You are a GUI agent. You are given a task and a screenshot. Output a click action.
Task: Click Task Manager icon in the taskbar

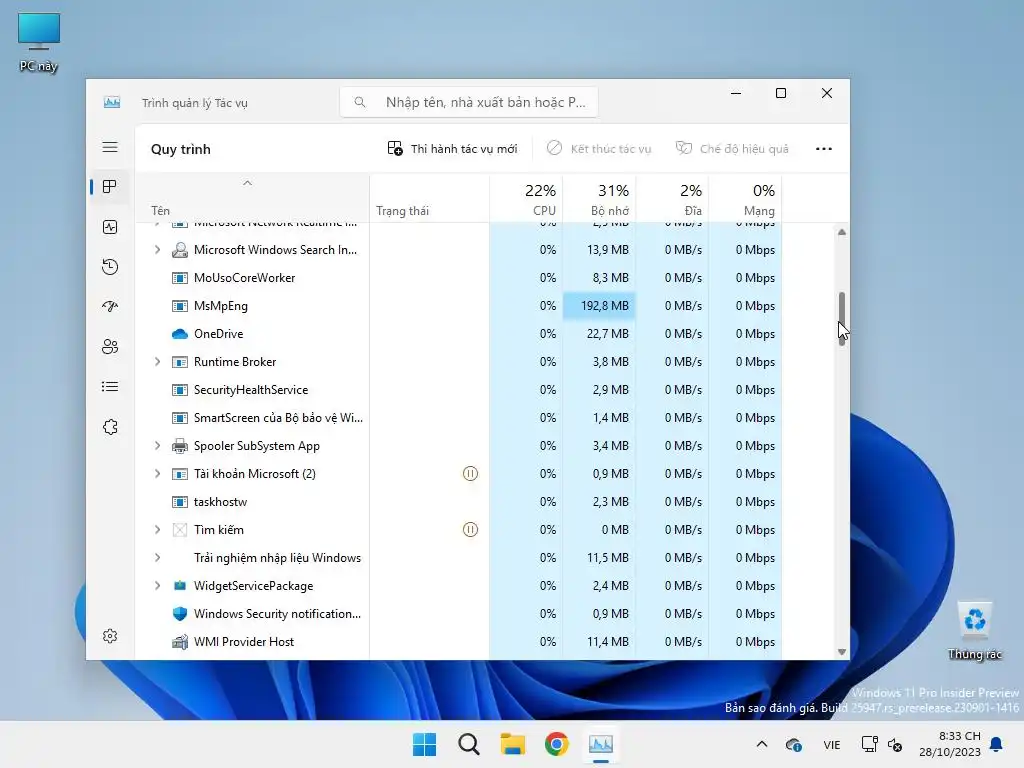(x=600, y=744)
